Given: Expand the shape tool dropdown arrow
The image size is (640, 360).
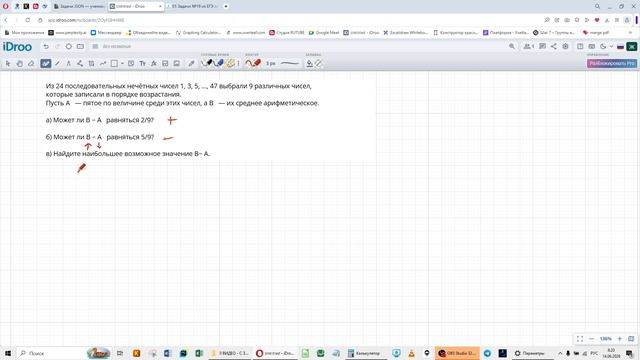Looking at the screenshot, I should pos(122,63).
